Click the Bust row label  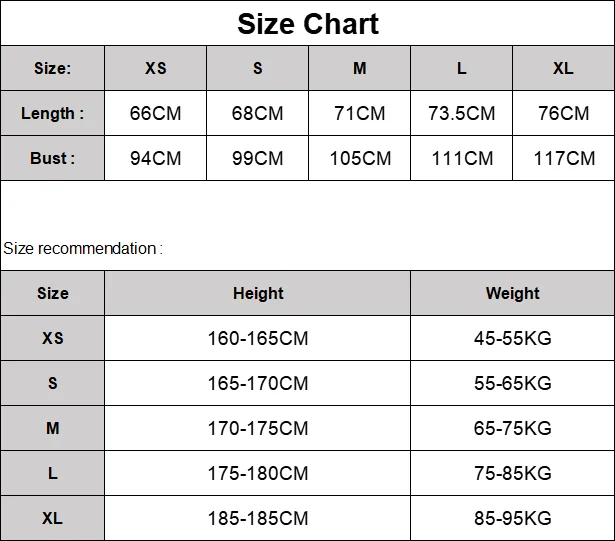click(x=53, y=158)
